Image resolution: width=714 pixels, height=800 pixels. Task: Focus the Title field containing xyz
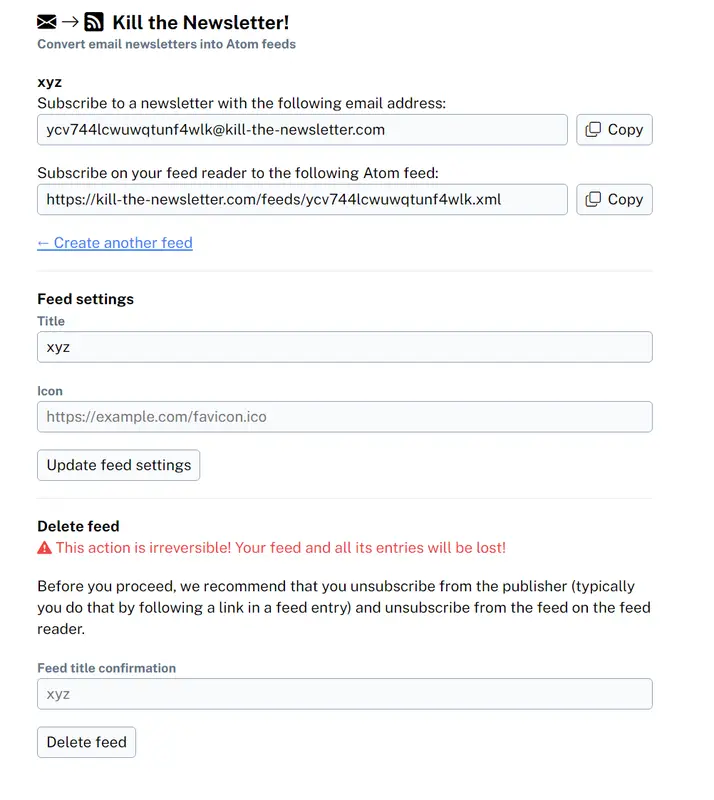[344, 347]
